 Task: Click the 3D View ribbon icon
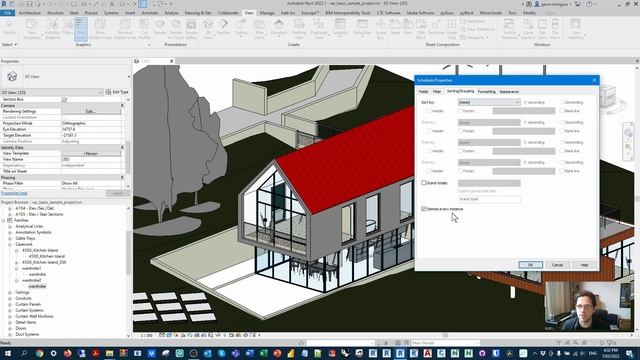208,29
